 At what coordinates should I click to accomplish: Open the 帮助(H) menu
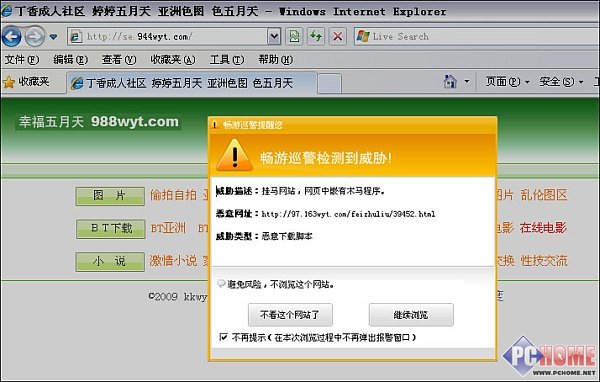click(276, 60)
